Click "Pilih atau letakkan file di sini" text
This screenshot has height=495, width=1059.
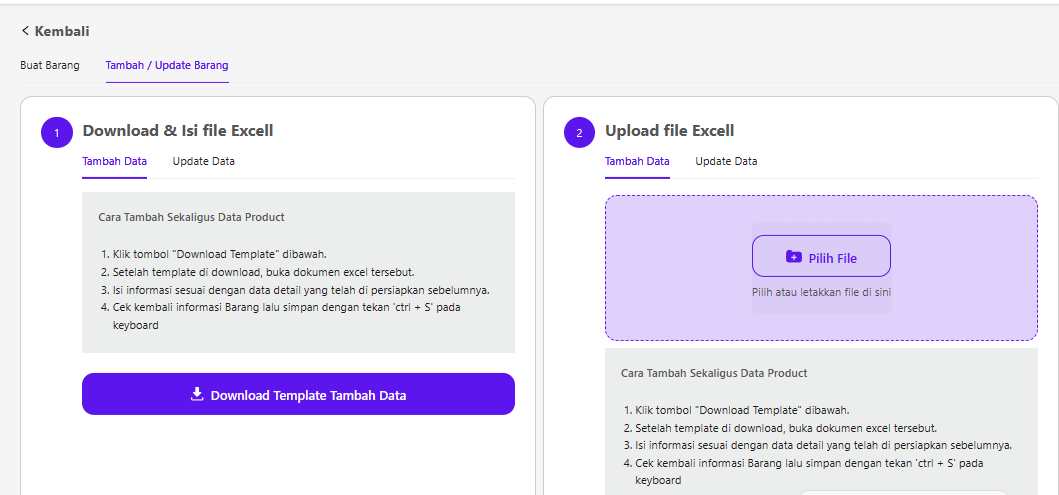[821, 293]
